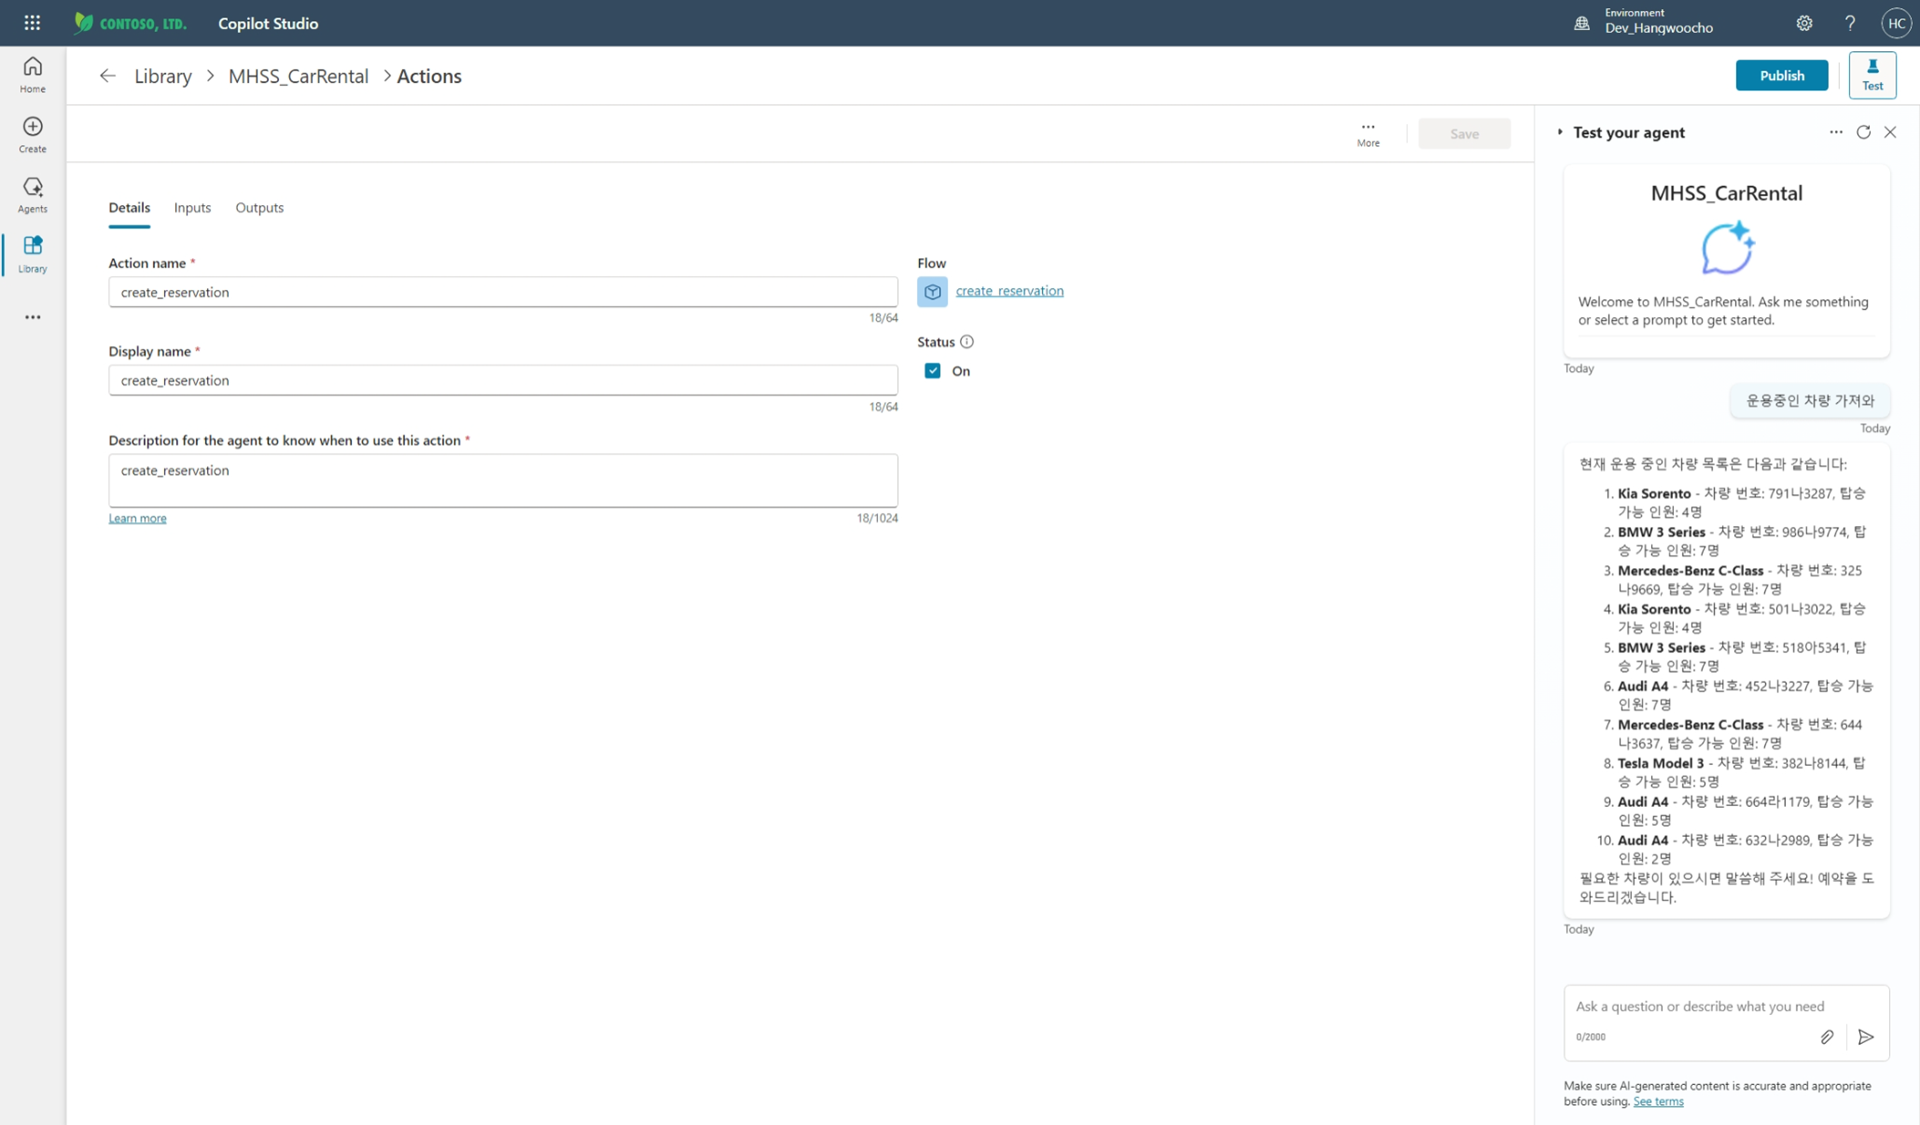The height and width of the screenshot is (1125, 1920).
Task: Show Status info tooltip icon
Action: click(967, 342)
